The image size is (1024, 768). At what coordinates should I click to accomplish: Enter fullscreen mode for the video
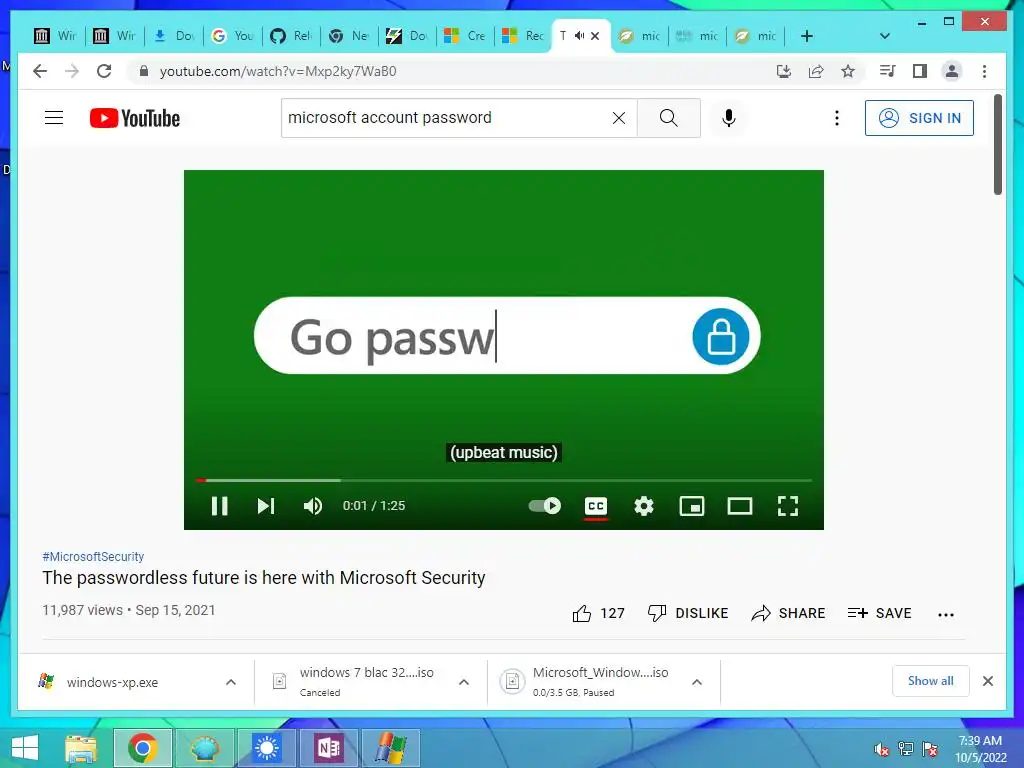pos(788,506)
